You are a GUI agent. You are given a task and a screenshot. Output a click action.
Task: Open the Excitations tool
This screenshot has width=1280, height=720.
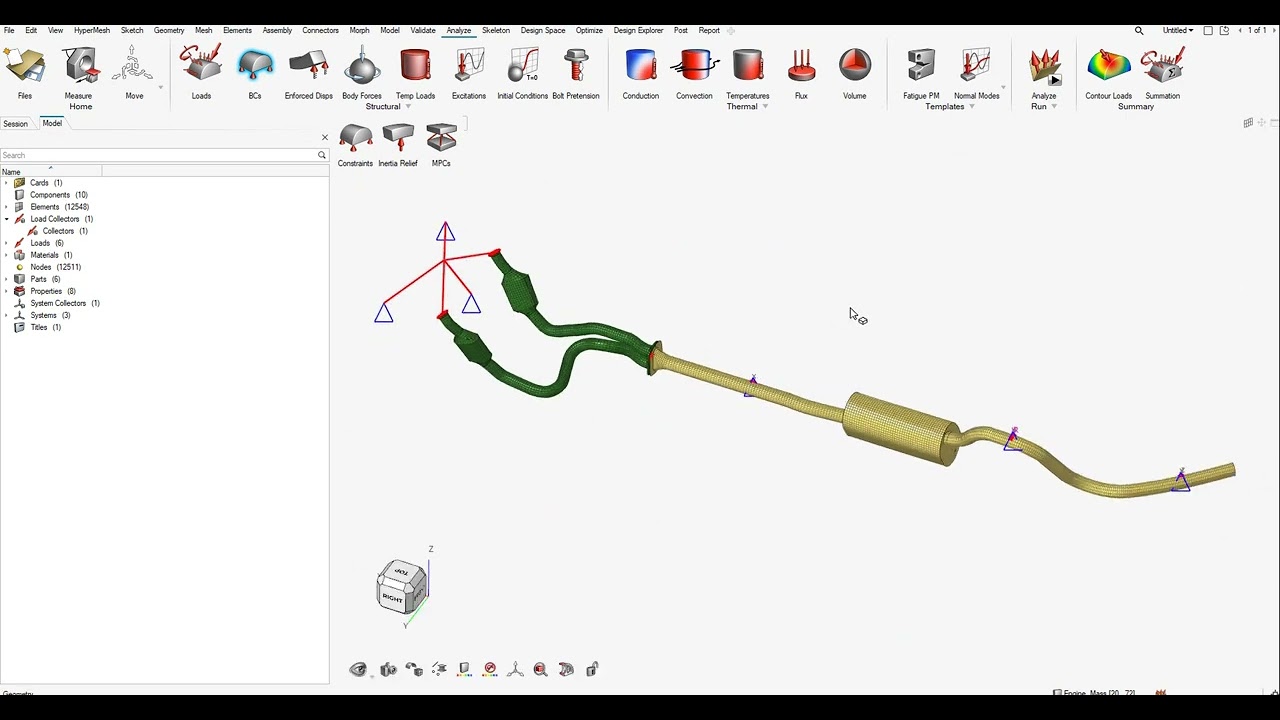point(469,74)
